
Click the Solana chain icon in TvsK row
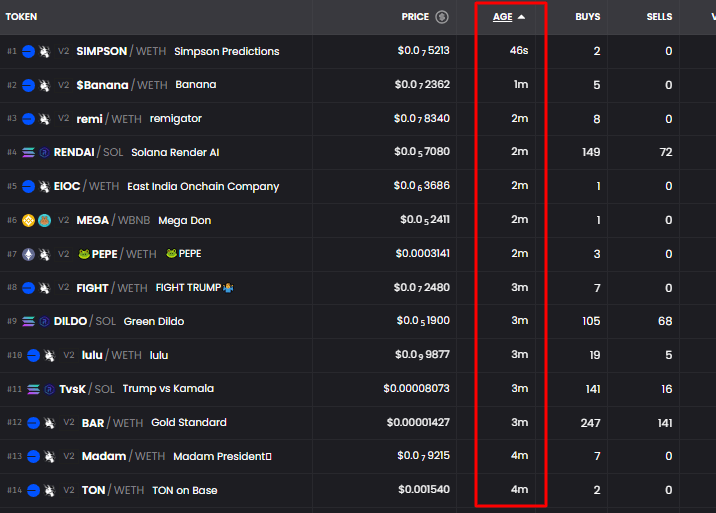pos(33,389)
